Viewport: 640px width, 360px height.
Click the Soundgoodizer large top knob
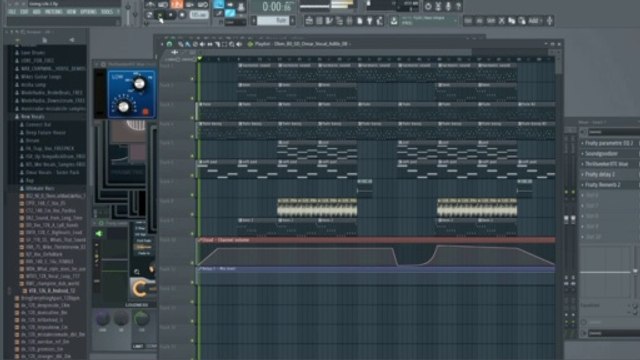pyautogui.click(x=139, y=84)
